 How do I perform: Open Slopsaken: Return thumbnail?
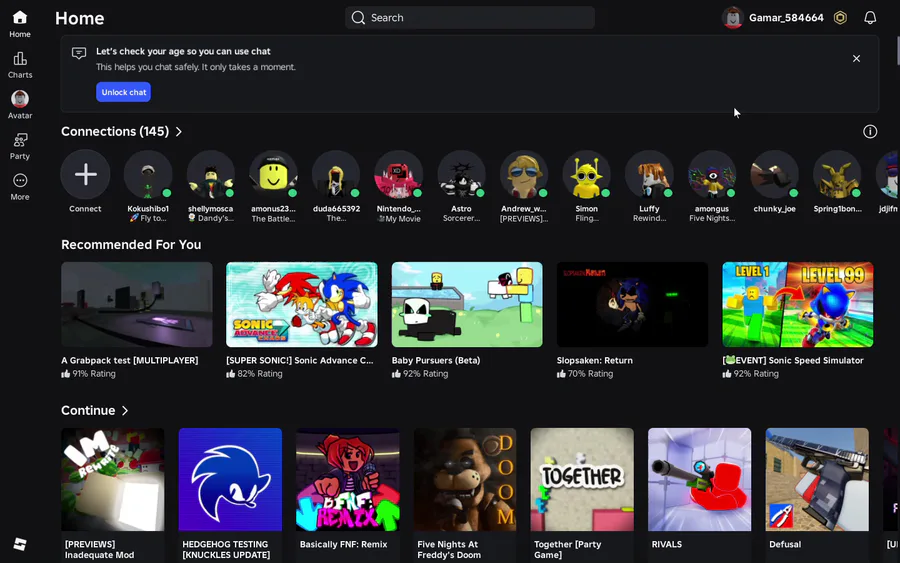(632, 305)
